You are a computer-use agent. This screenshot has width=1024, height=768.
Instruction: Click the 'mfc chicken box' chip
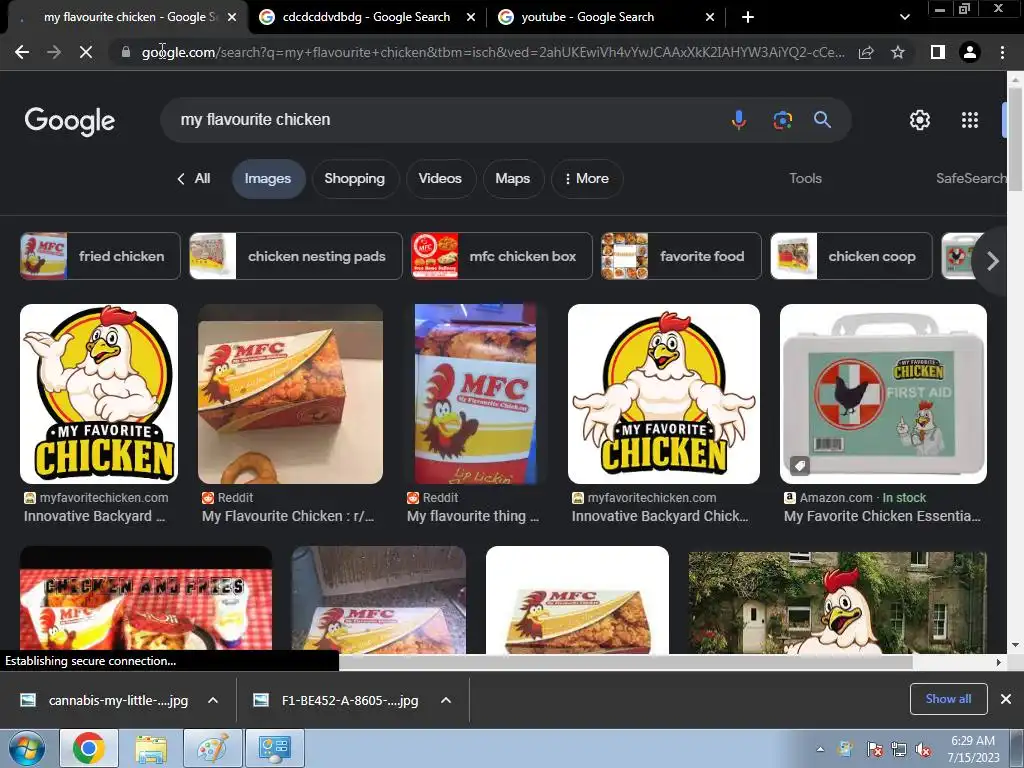coord(502,256)
